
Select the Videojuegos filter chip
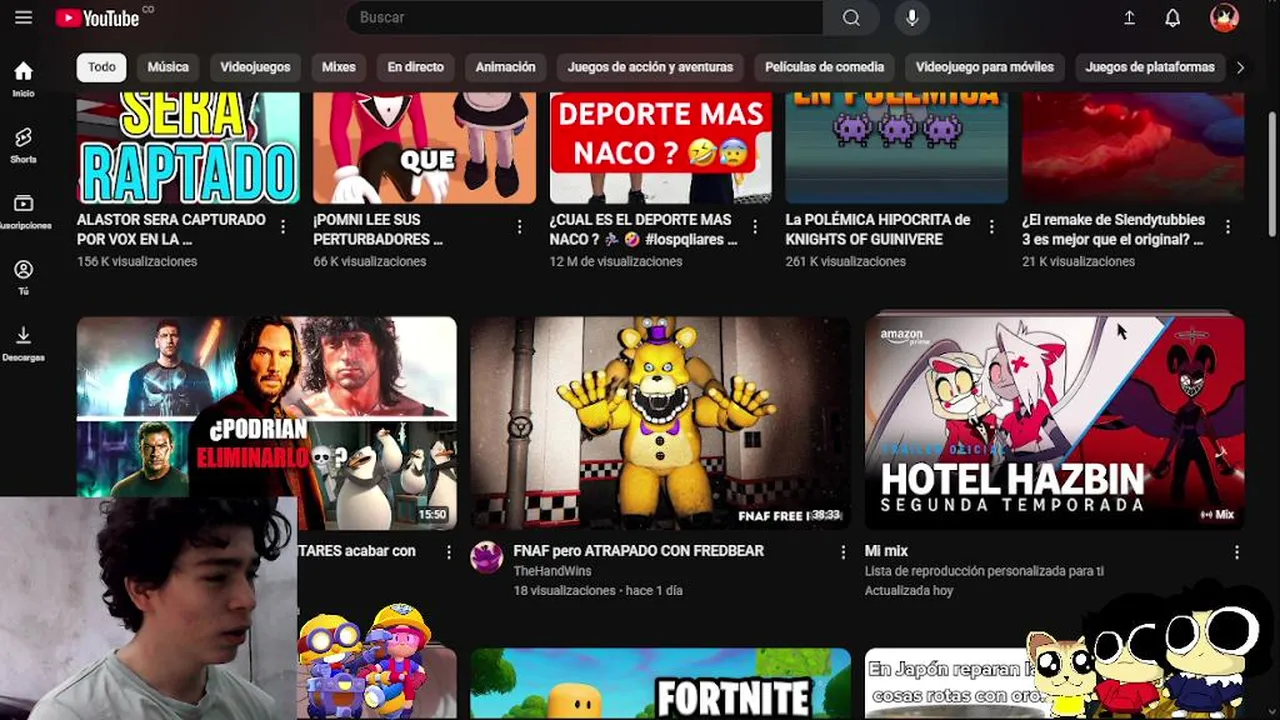[255, 67]
